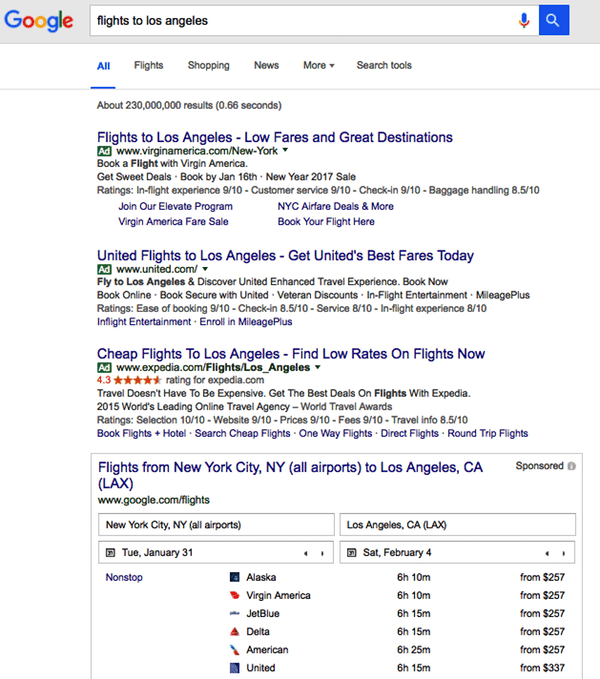Click Join Our Elevate Program link

click(175, 207)
